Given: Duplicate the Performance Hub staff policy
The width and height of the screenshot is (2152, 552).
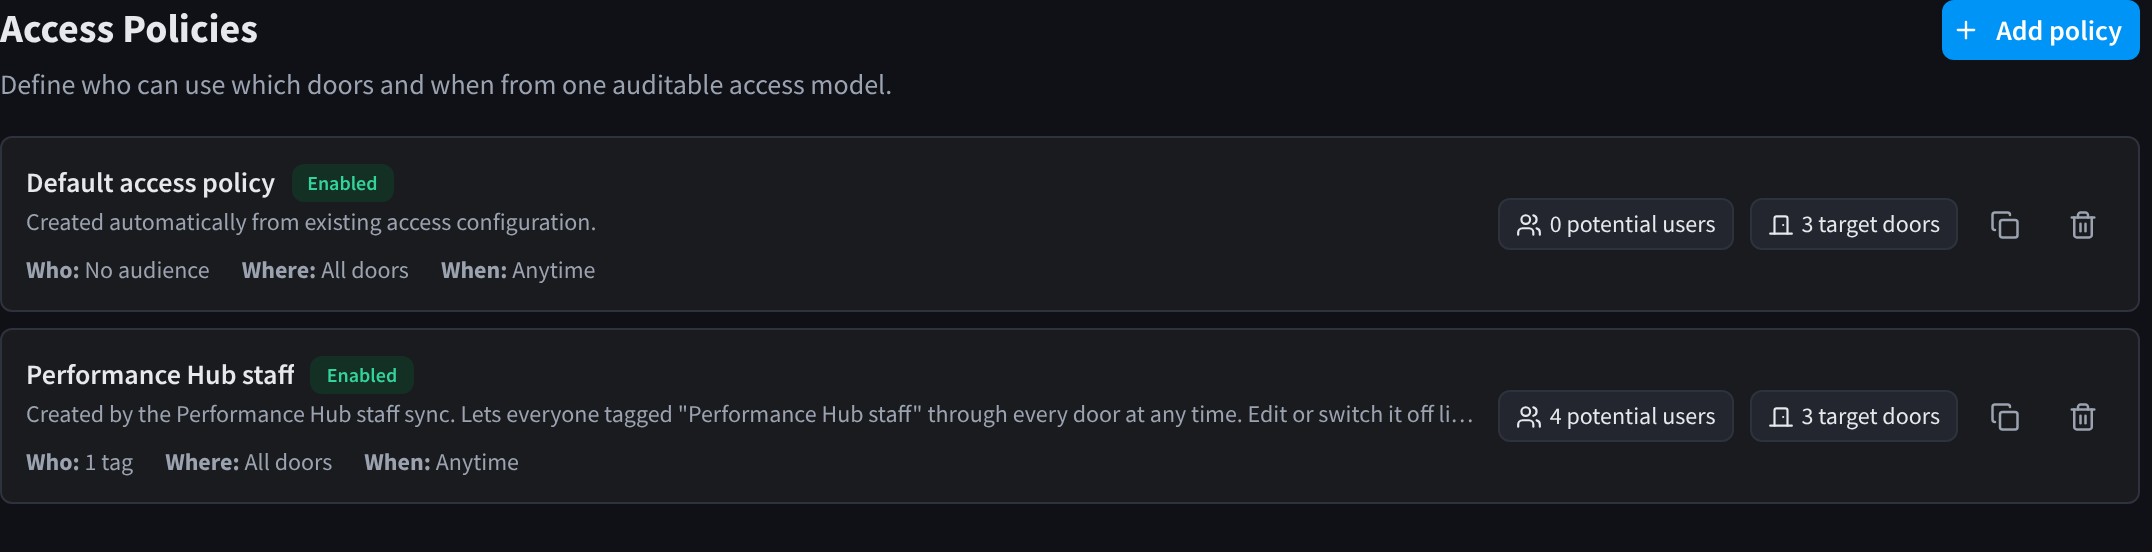Looking at the screenshot, I should [2005, 417].
